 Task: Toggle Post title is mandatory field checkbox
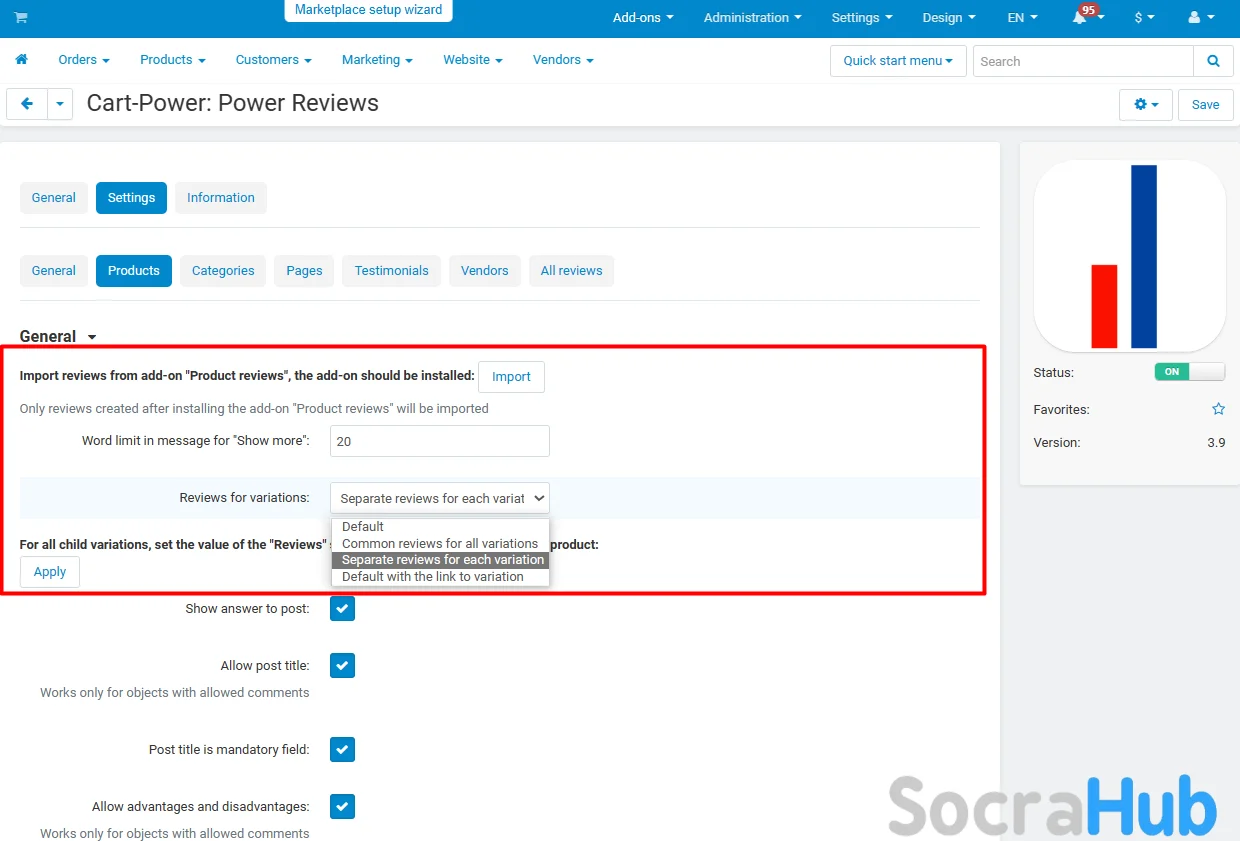click(x=343, y=749)
